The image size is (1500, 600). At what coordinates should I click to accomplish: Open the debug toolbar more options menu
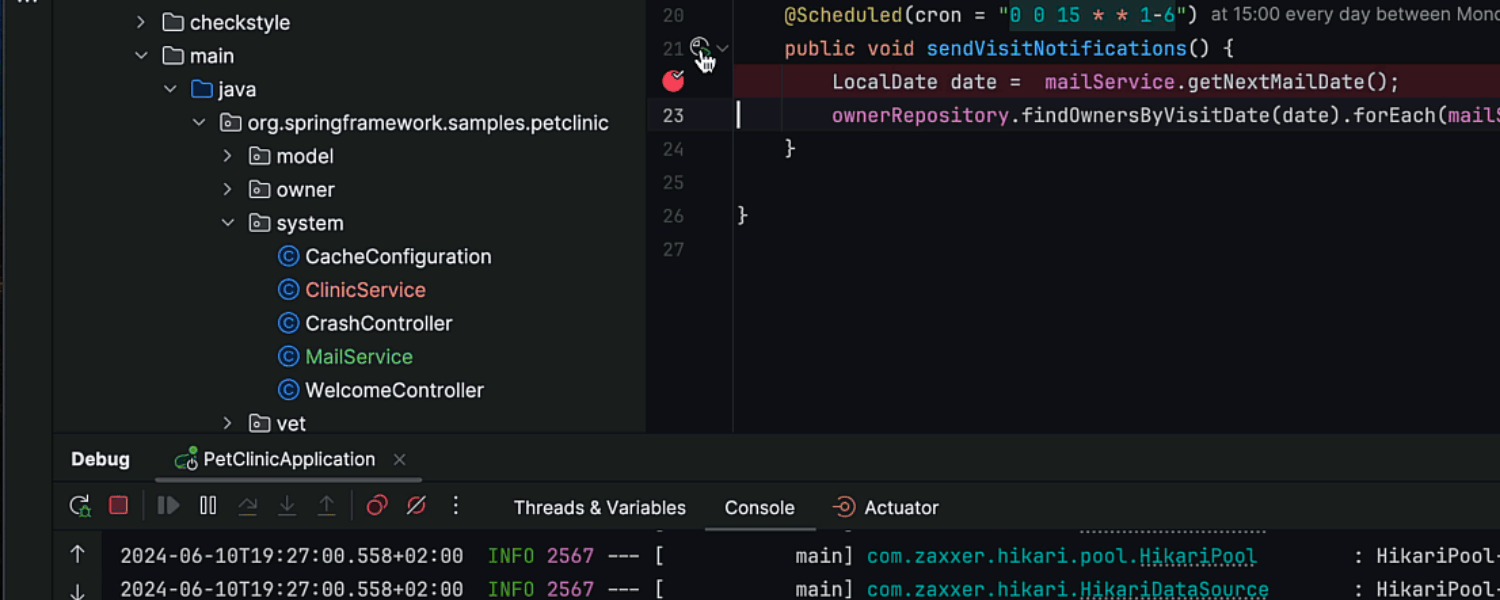(455, 506)
